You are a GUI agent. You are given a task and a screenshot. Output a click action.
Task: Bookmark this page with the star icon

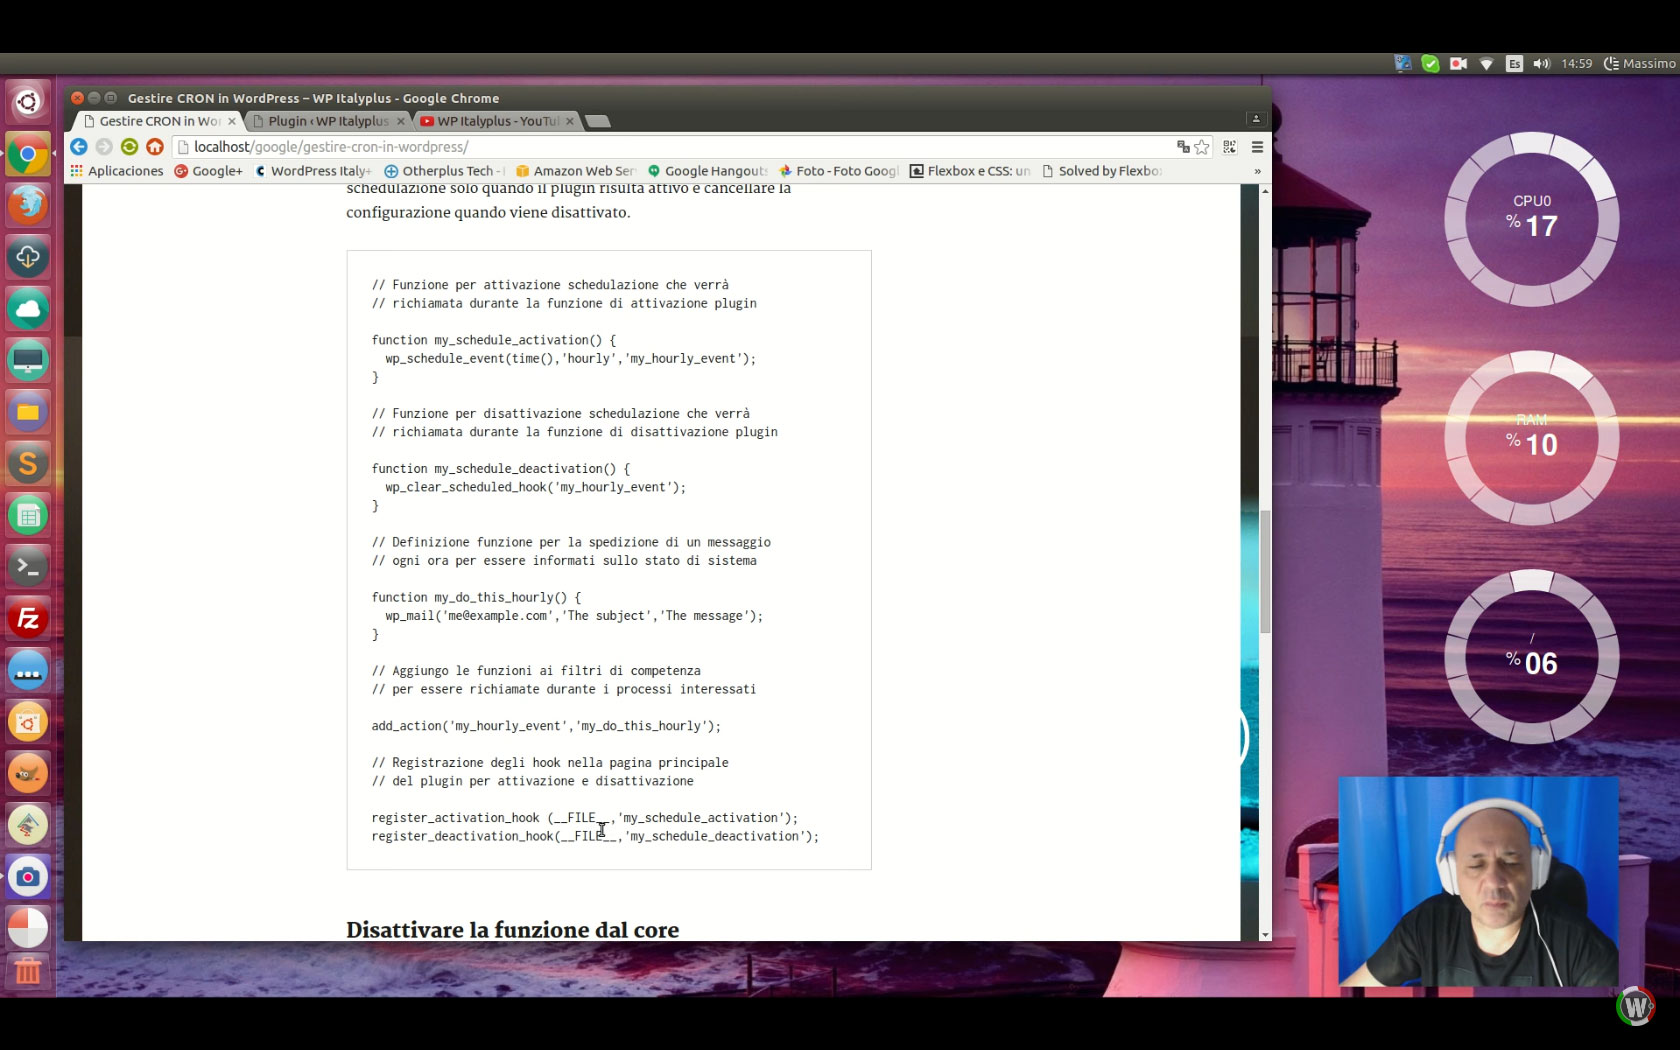1202,147
